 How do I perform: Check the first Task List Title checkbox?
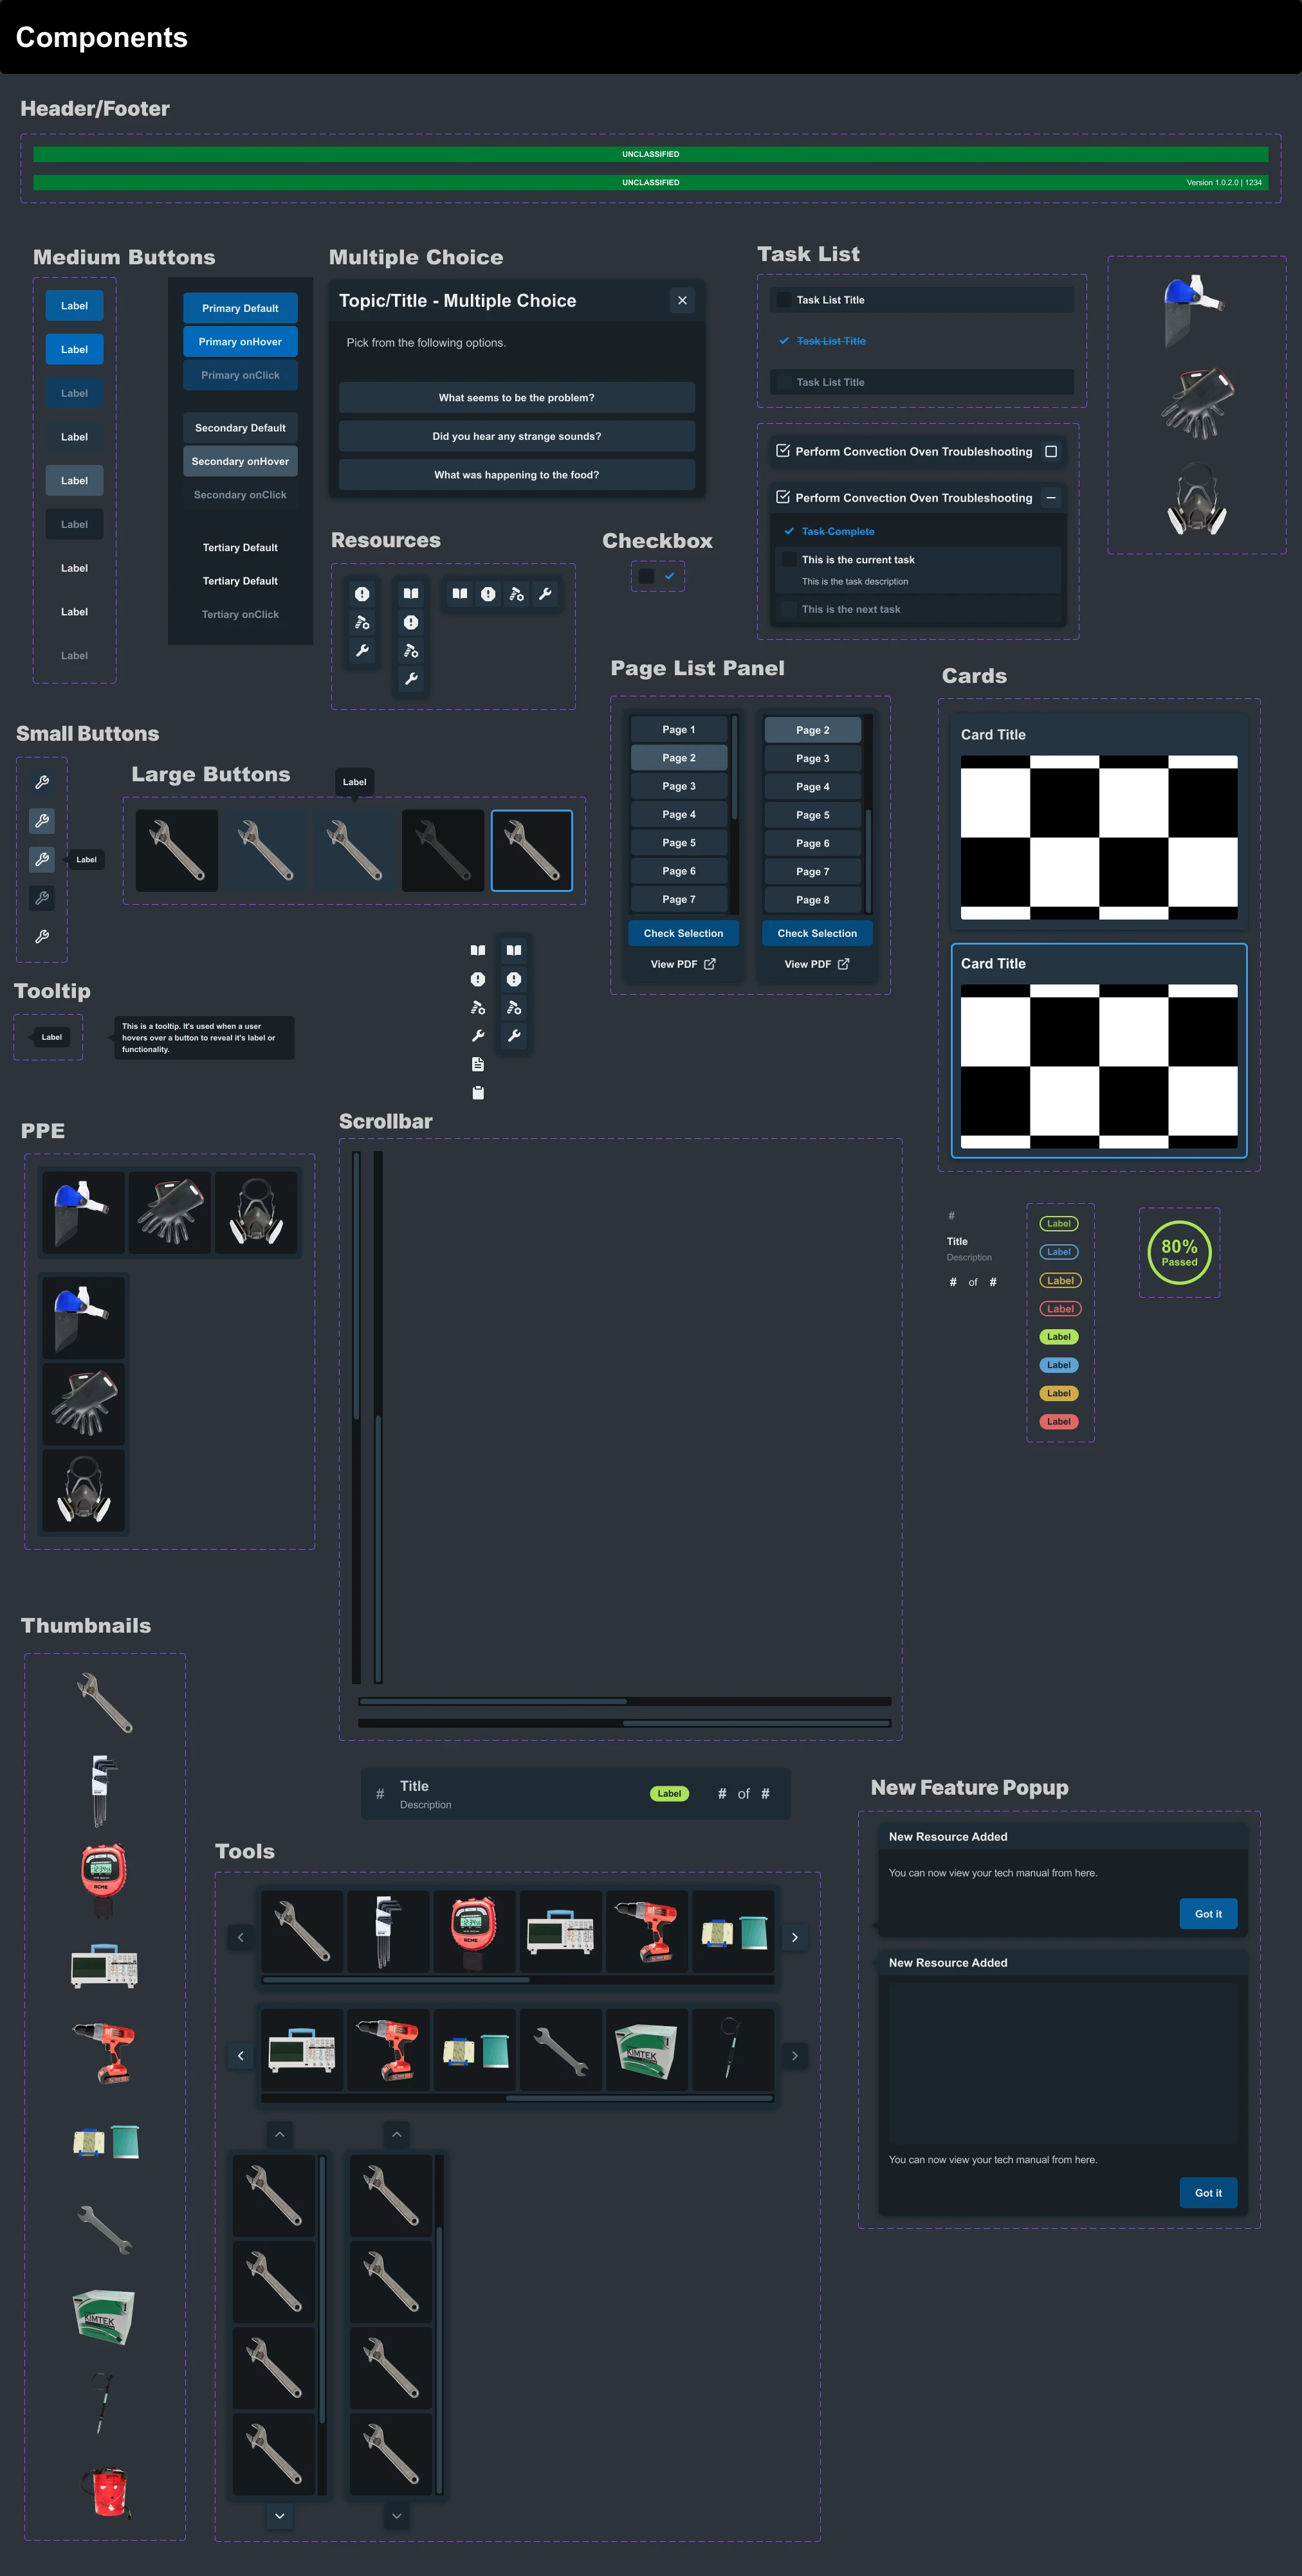(784, 300)
